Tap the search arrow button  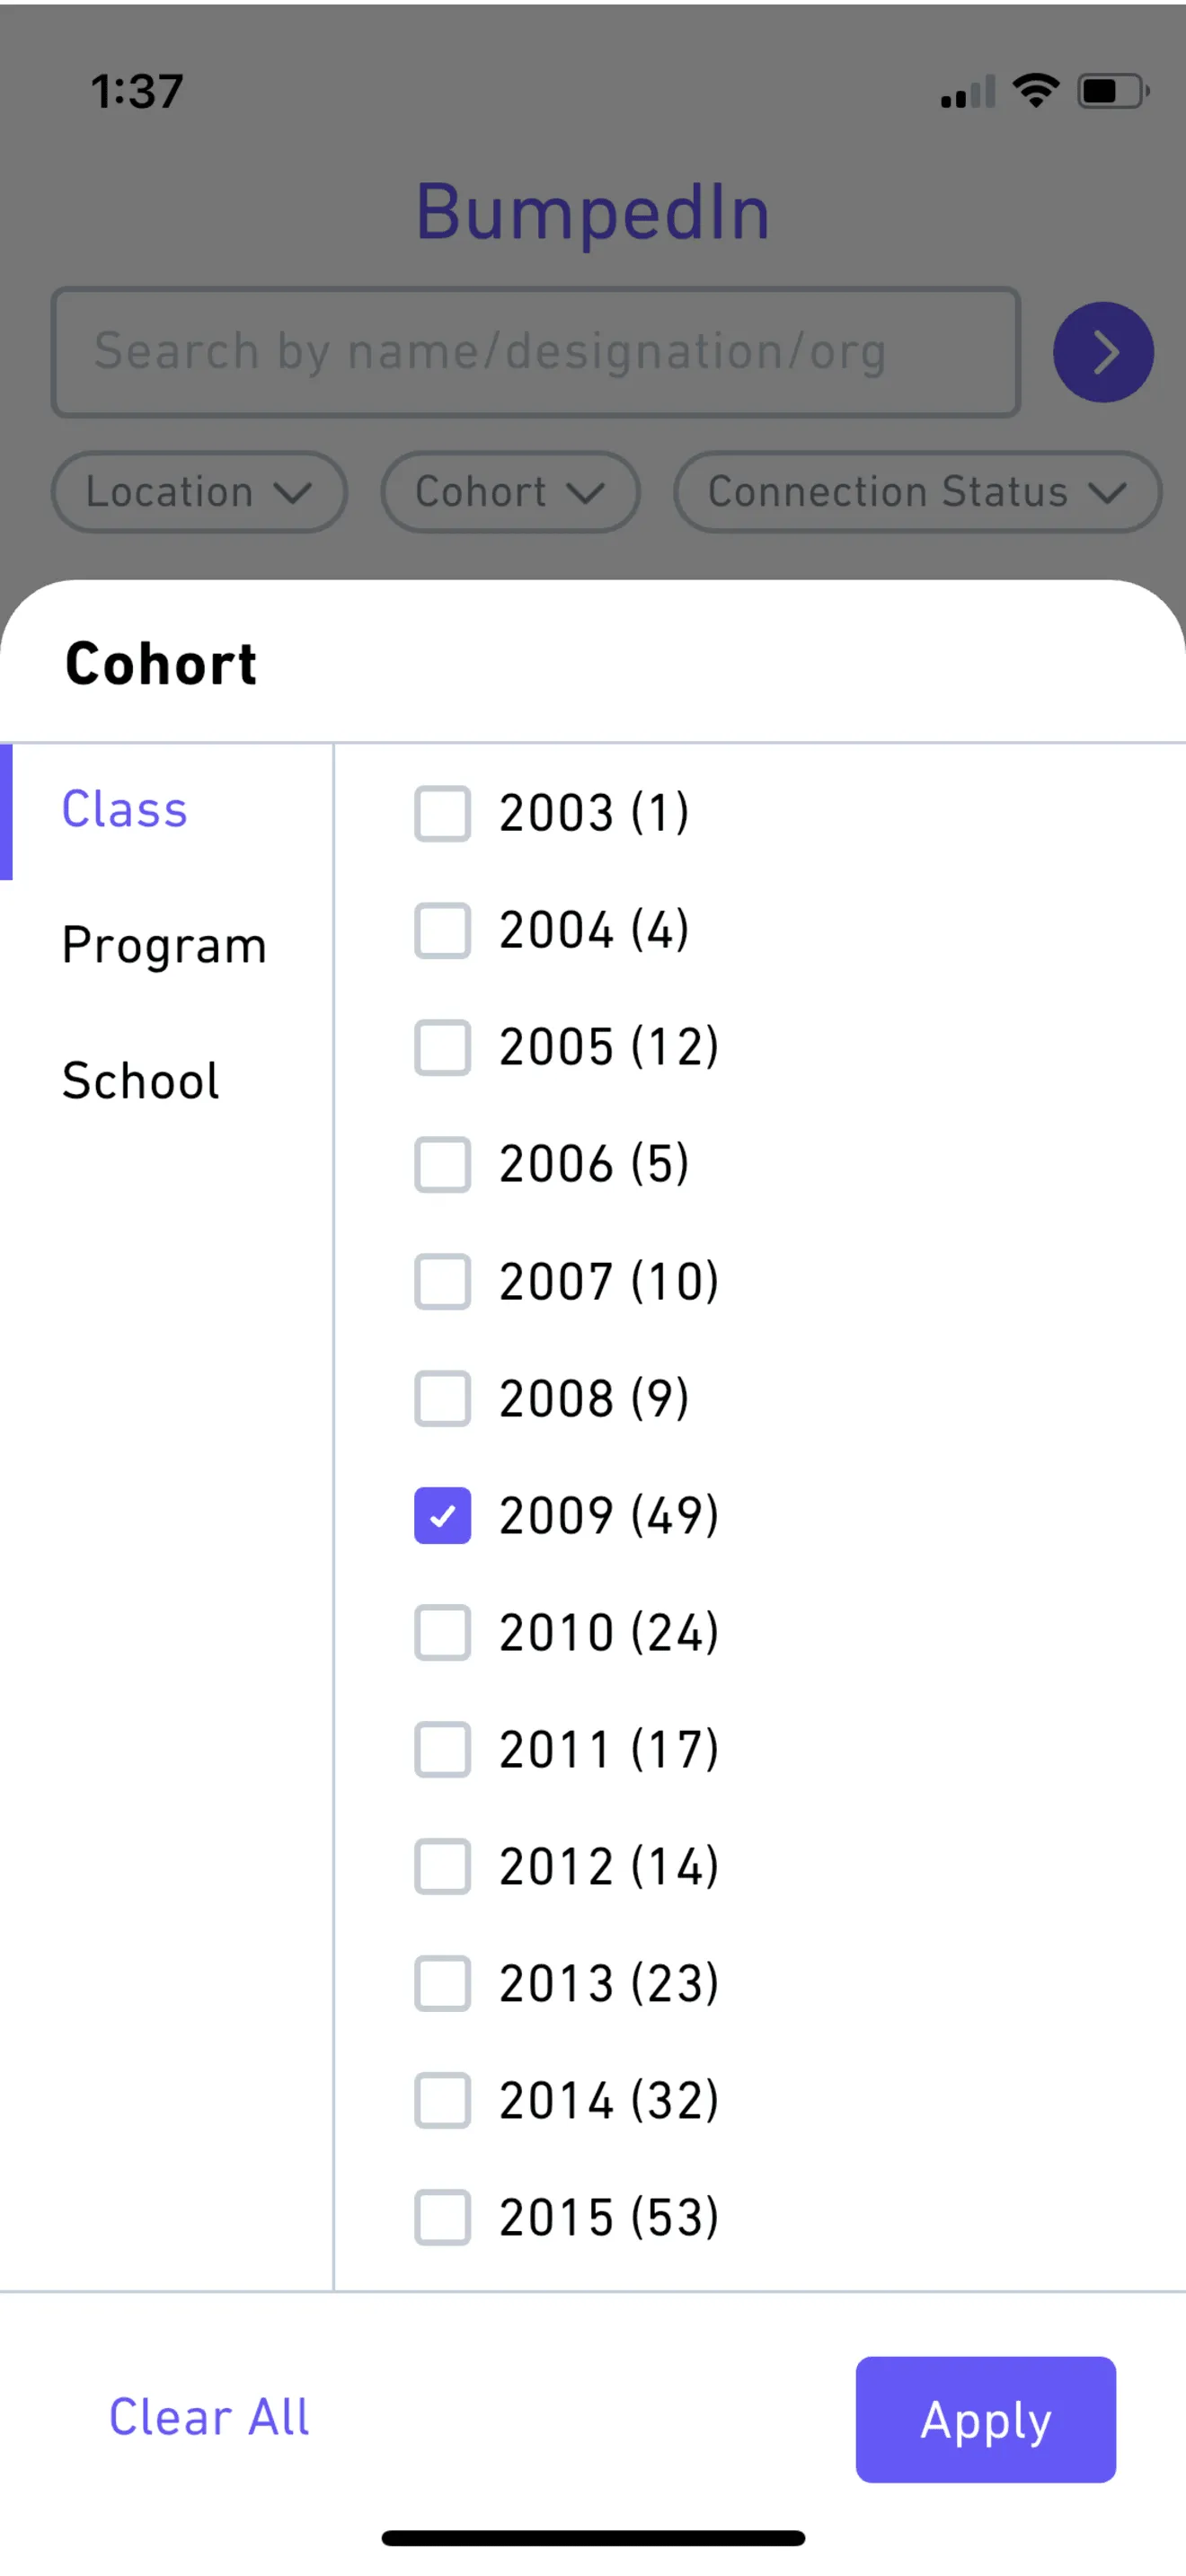coord(1102,352)
